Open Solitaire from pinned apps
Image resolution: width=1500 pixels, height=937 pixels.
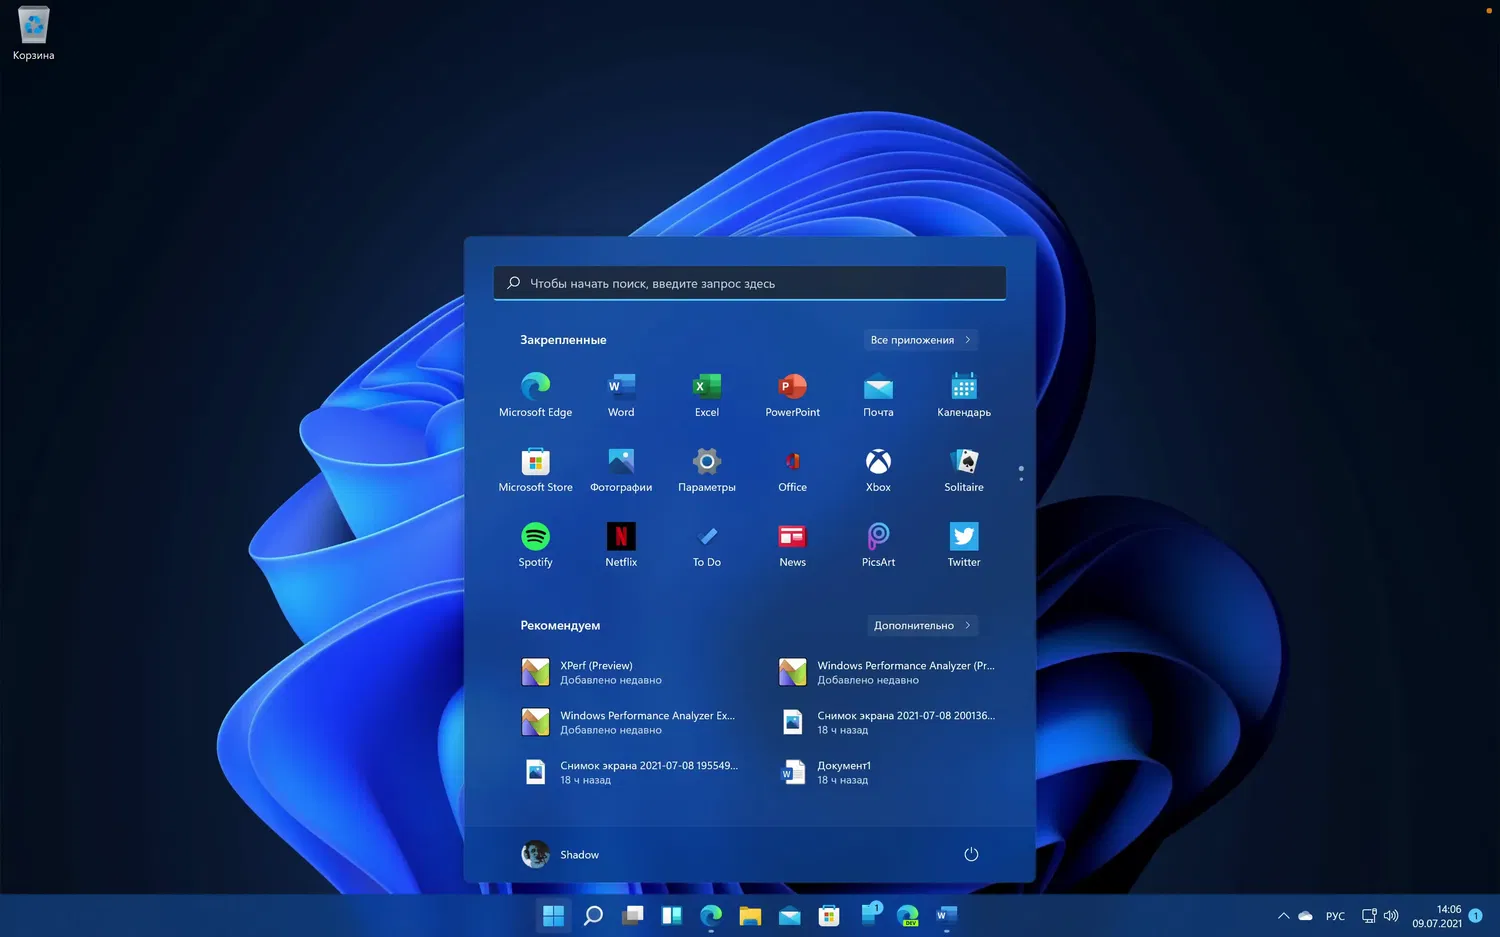964,469
